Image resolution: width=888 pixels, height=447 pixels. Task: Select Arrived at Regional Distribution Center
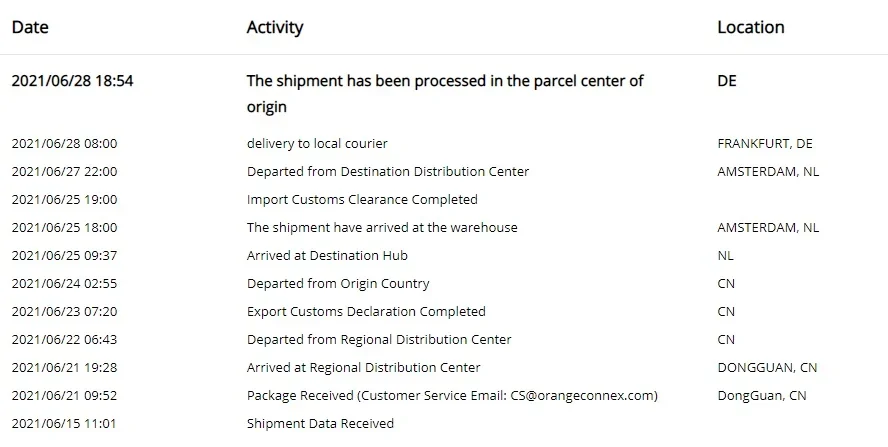pyautogui.click(x=363, y=367)
